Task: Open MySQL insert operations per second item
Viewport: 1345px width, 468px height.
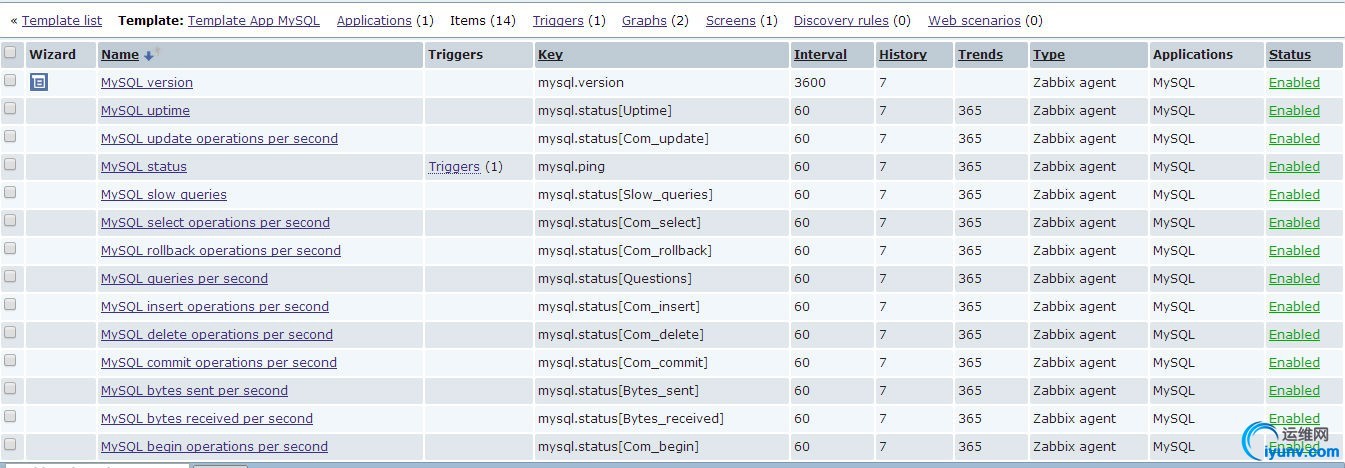Action: (x=215, y=307)
